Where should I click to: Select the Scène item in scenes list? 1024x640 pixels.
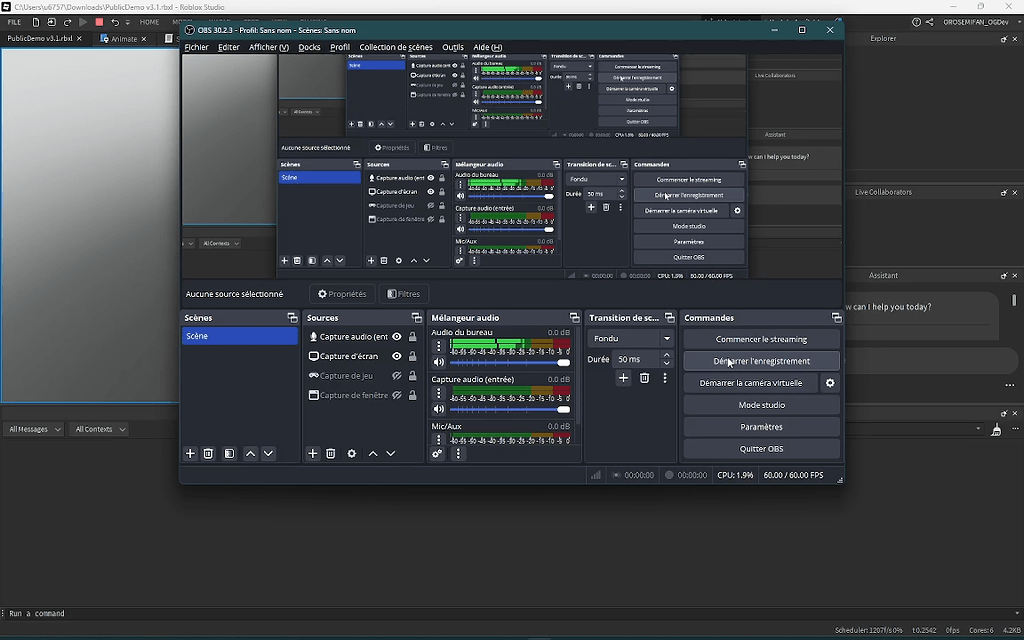(240, 336)
